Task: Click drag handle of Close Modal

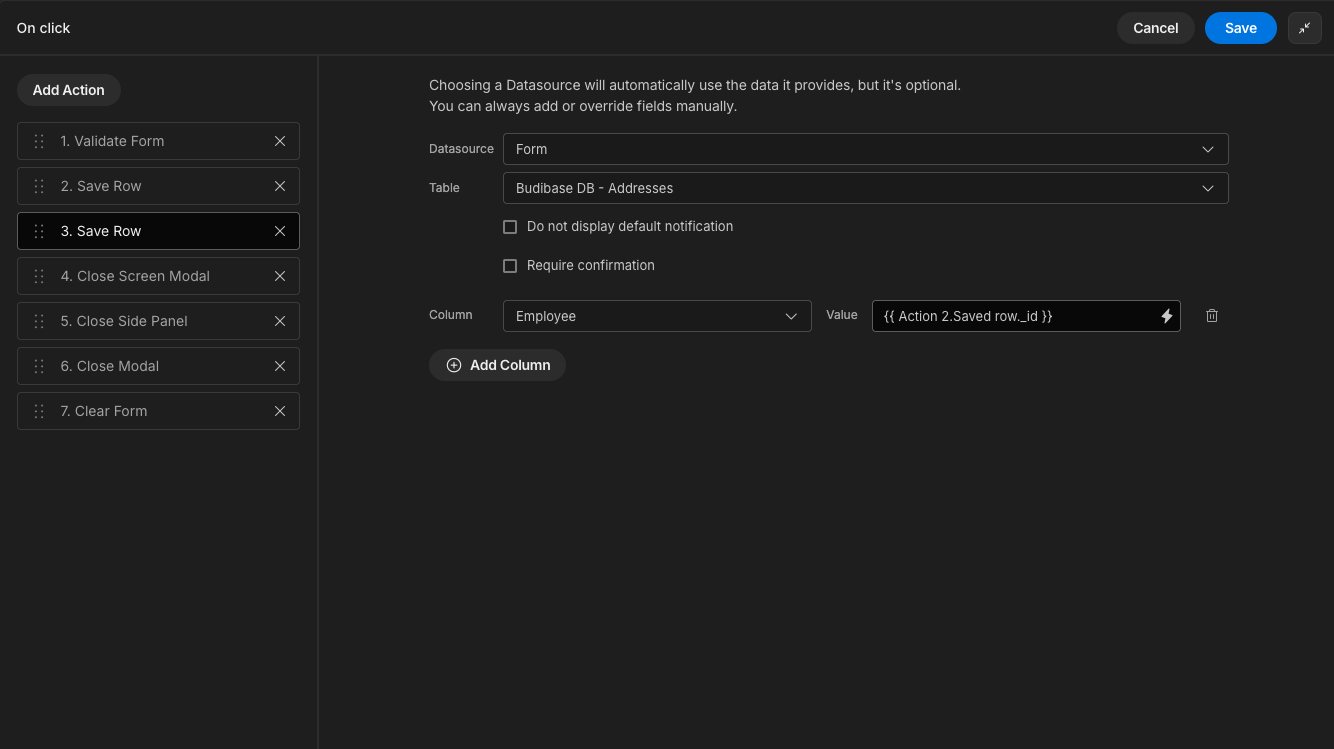Action: (x=39, y=366)
